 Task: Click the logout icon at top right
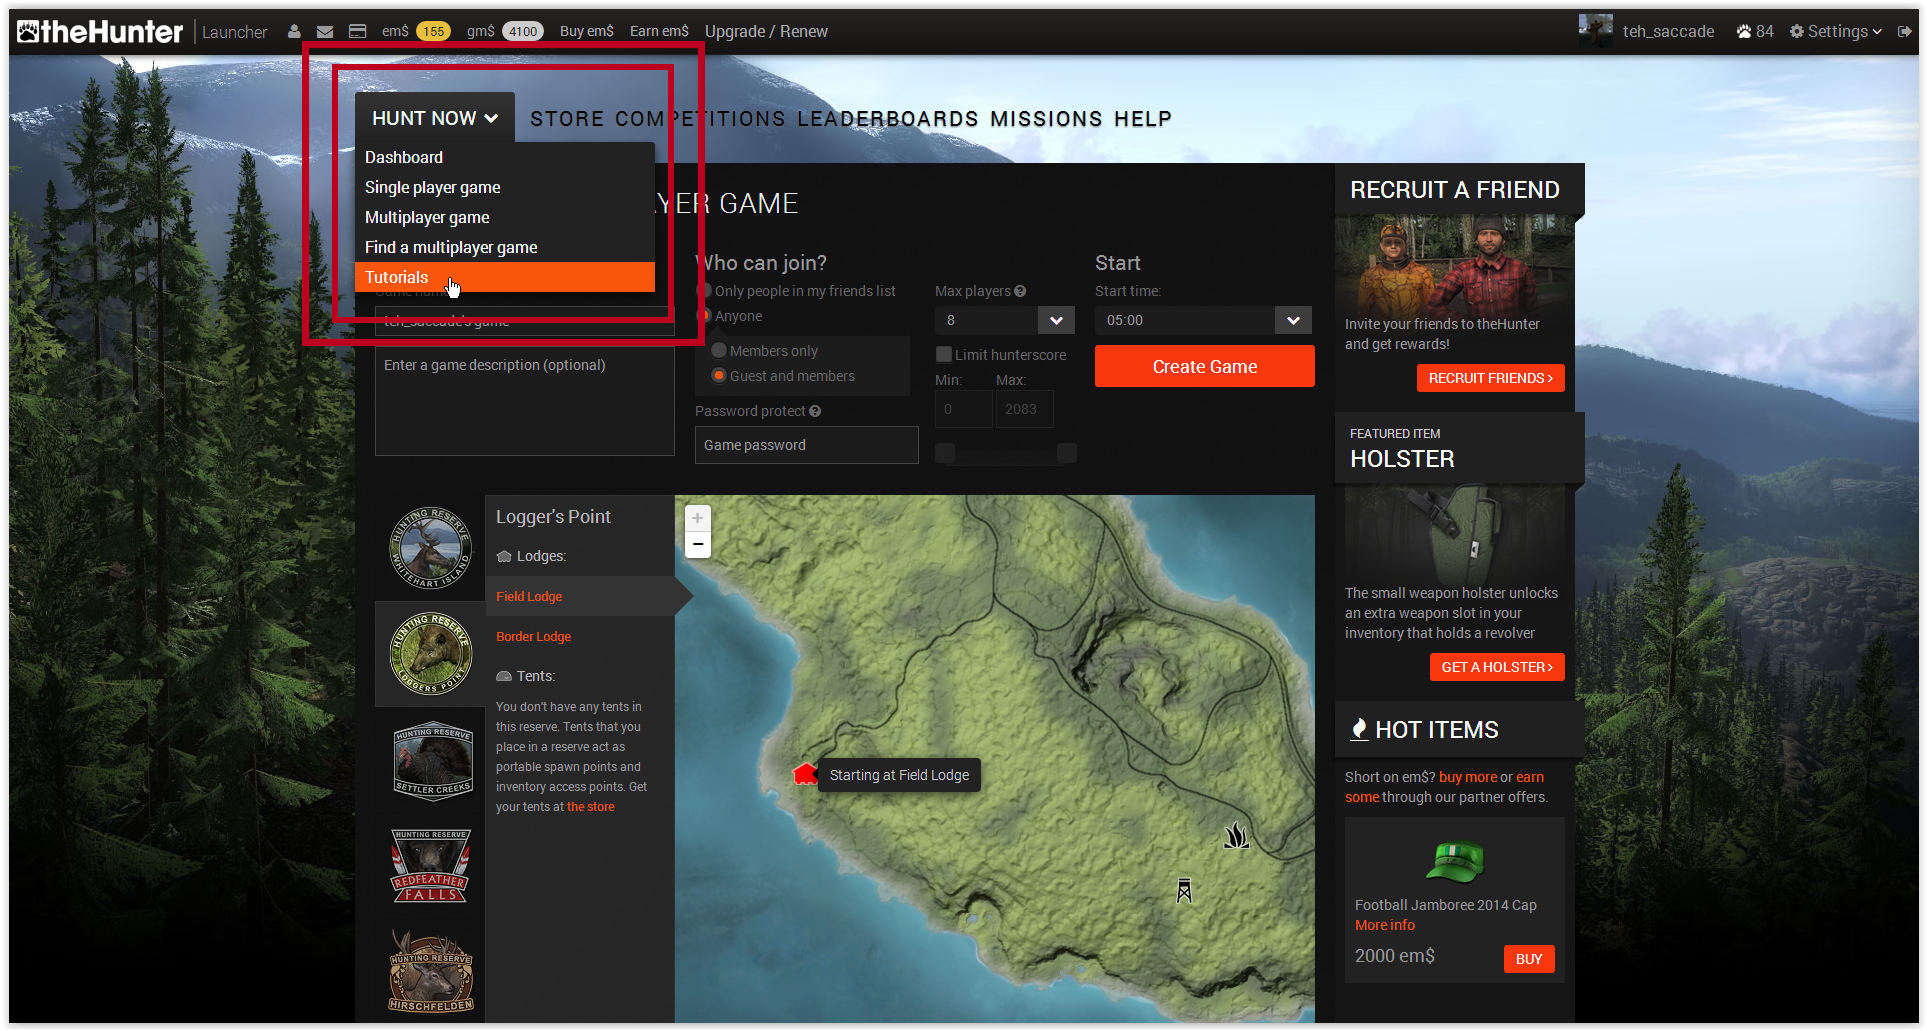click(x=1905, y=32)
